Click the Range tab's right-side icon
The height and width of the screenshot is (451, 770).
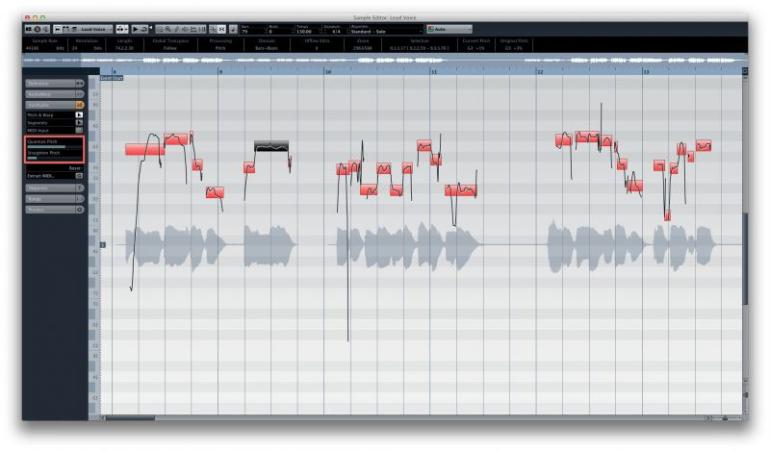(80, 199)
